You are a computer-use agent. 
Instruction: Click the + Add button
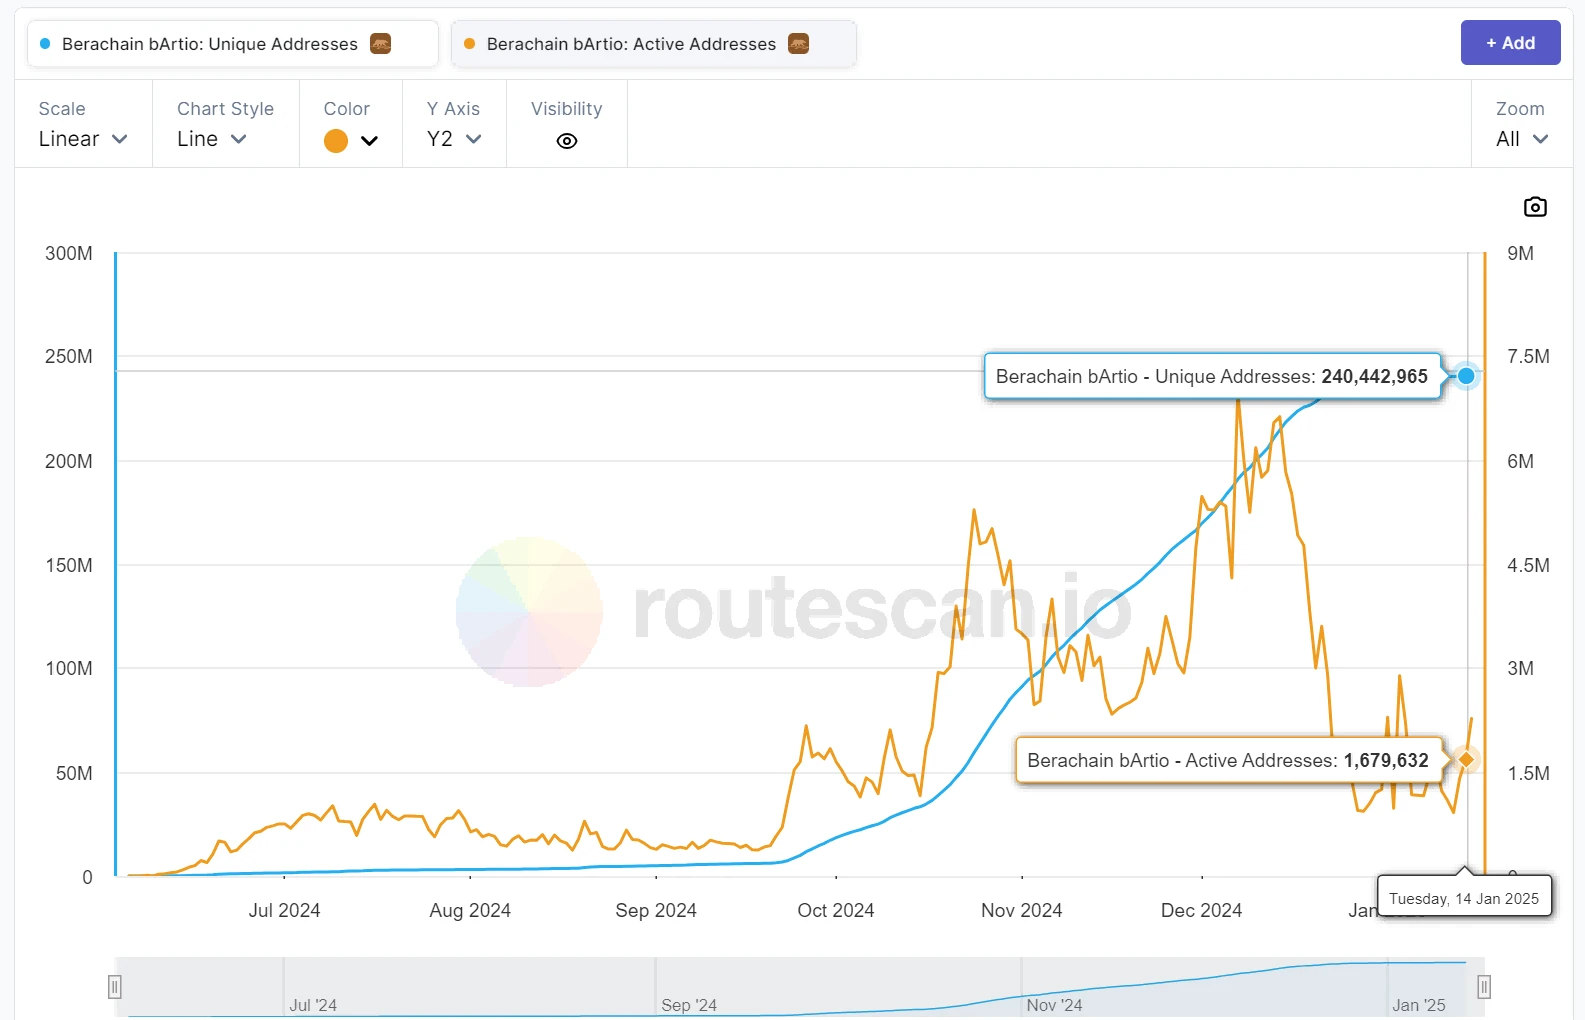[1510, 43]
